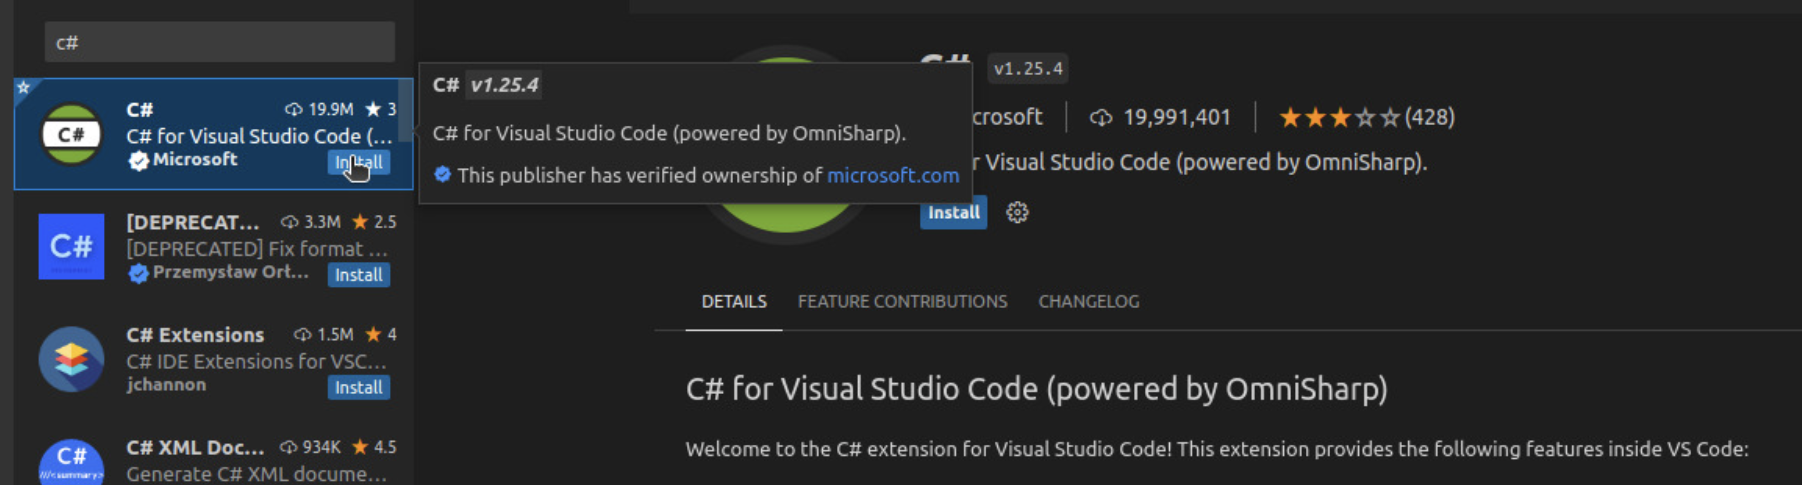The image size is (1802, 485).
Task: Click the v1.25.4 version label in the tooltip
Action: 505,85
